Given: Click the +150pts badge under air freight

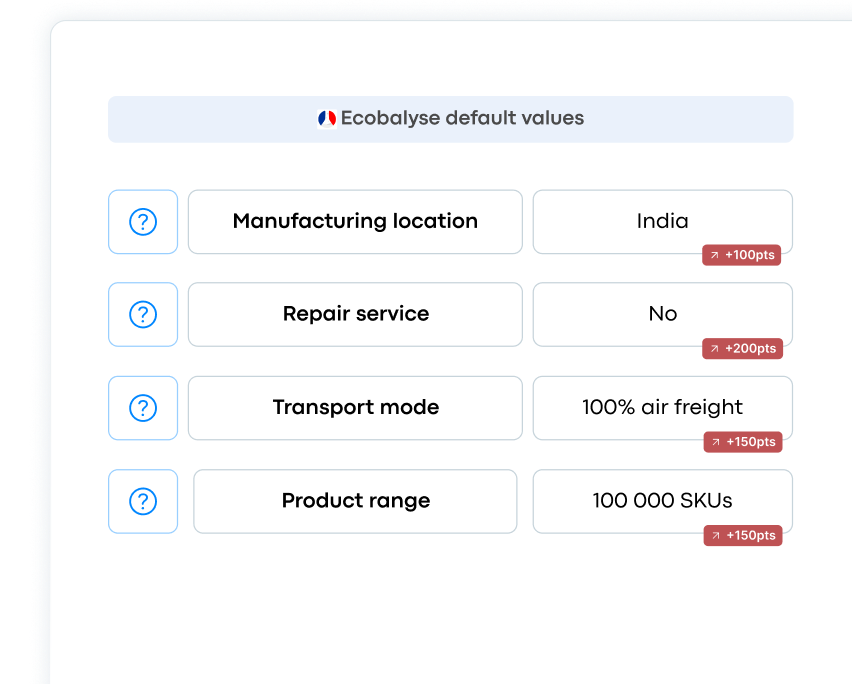Looking at the screenshot, I should [x=743, y=442].
